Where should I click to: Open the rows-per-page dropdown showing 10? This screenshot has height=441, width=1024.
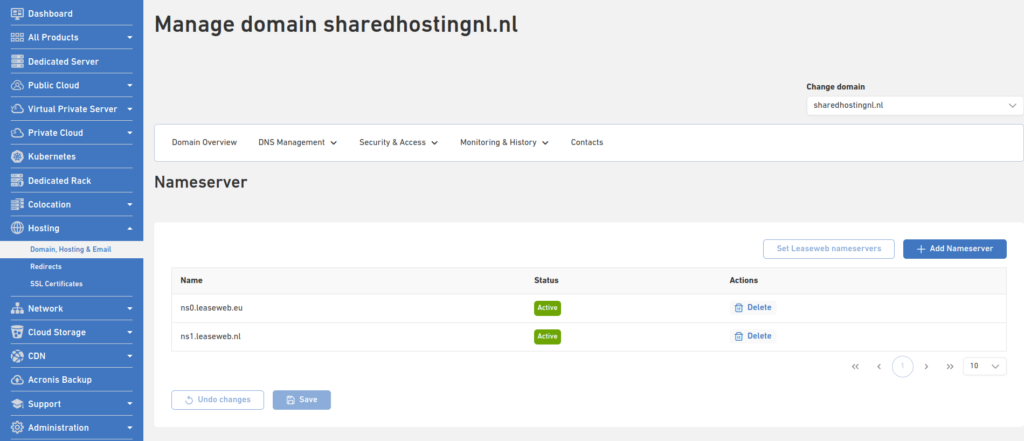984,367
